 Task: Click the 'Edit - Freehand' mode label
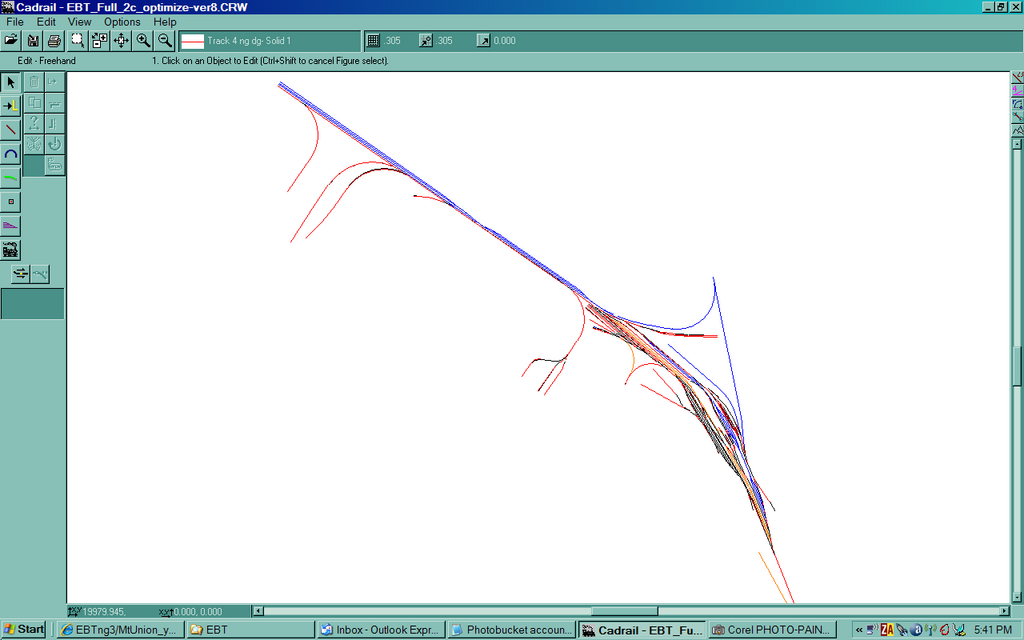pyautogui.click(x=46, y=61)
